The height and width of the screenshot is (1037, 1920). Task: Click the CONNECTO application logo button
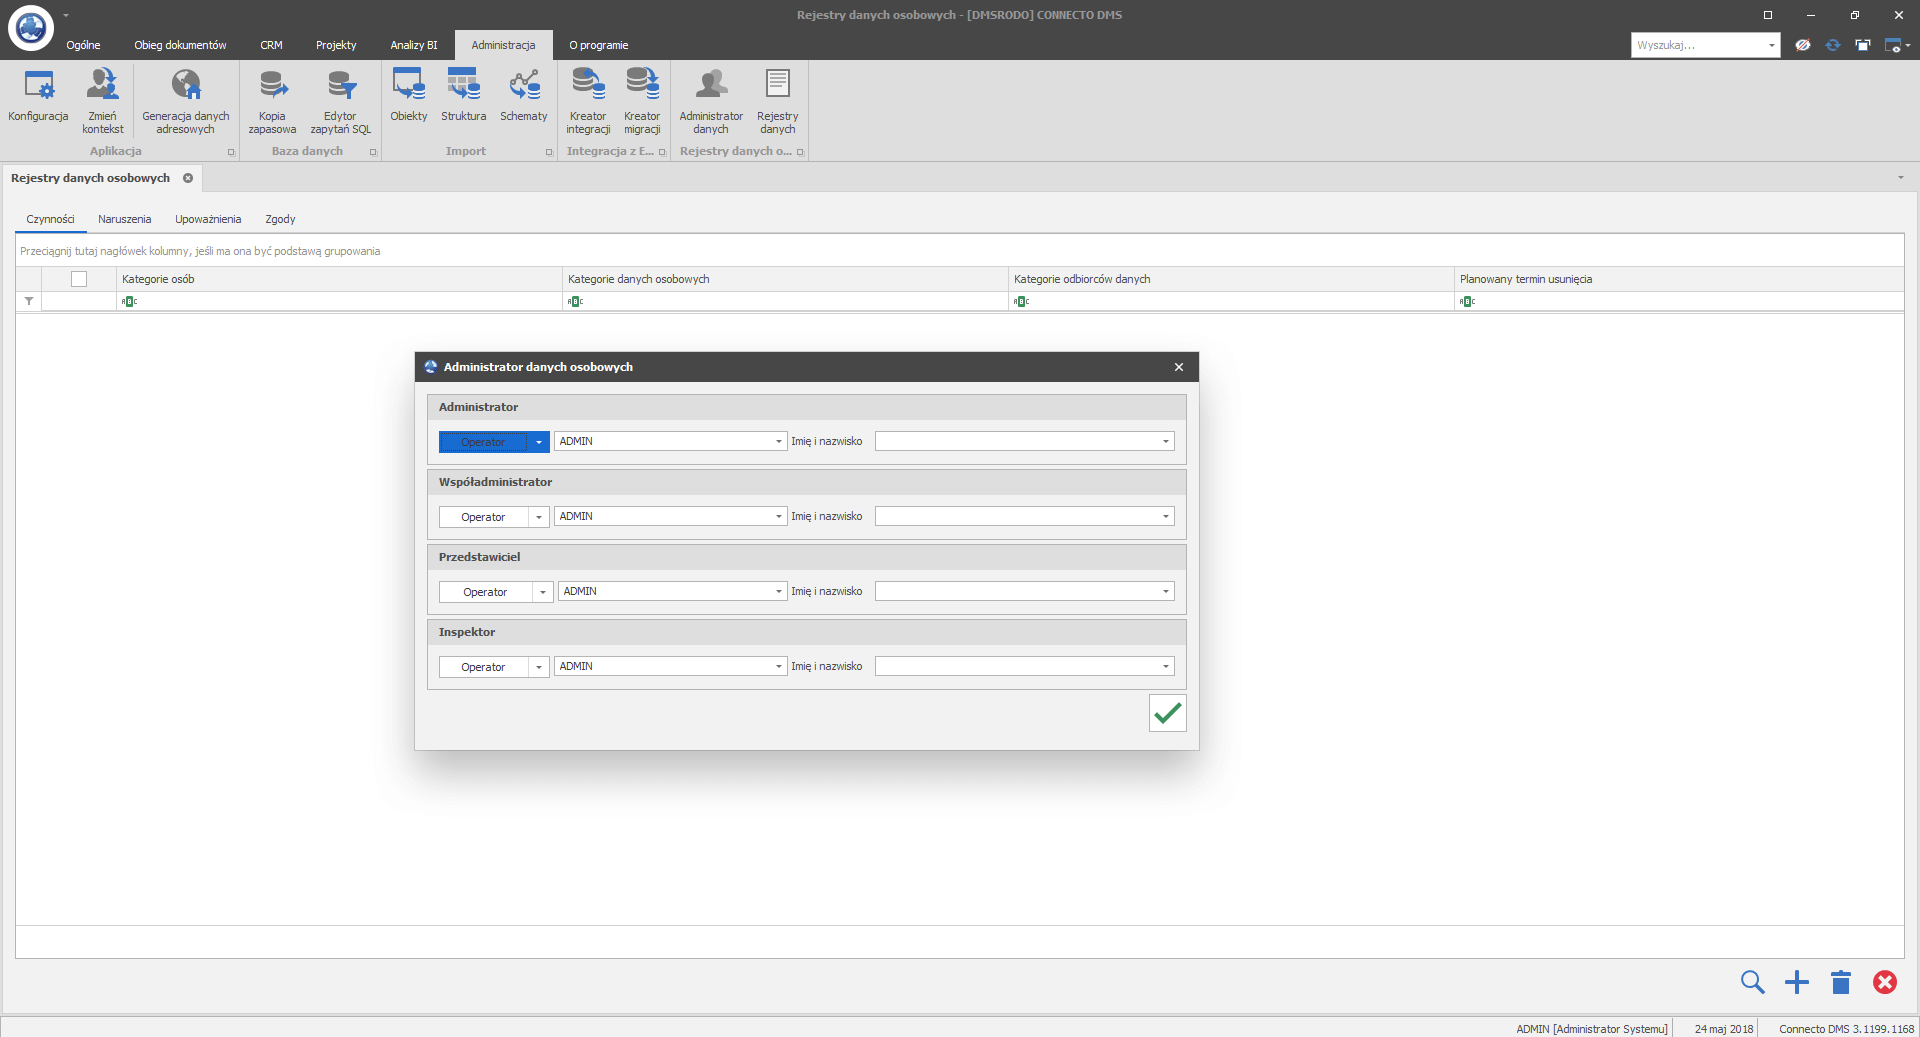point(30,27)
